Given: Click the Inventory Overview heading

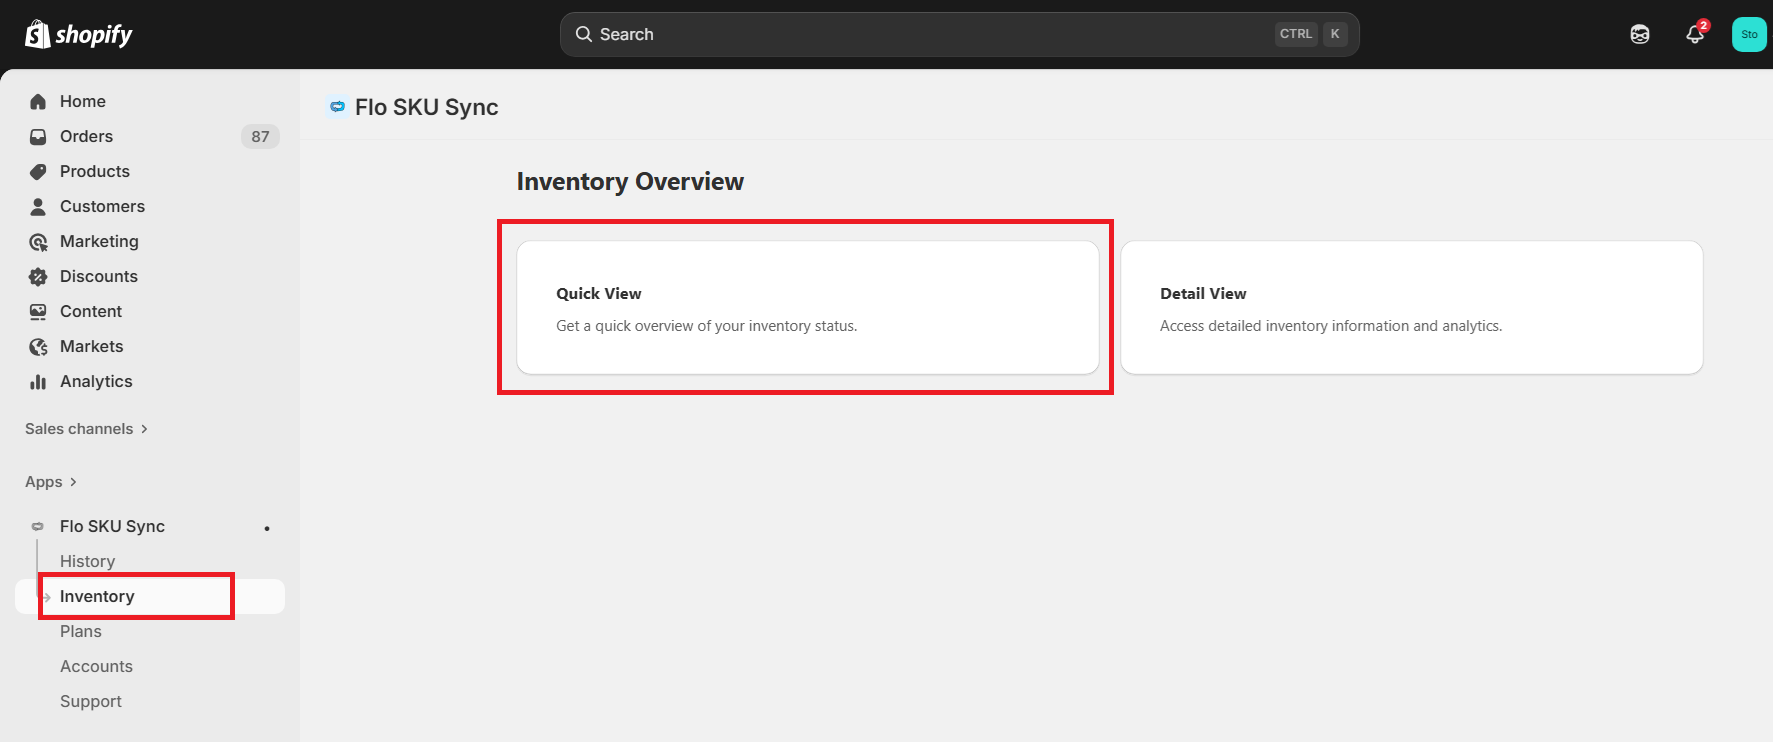Looking at the screenshot, I should click(x=630, y=181).
